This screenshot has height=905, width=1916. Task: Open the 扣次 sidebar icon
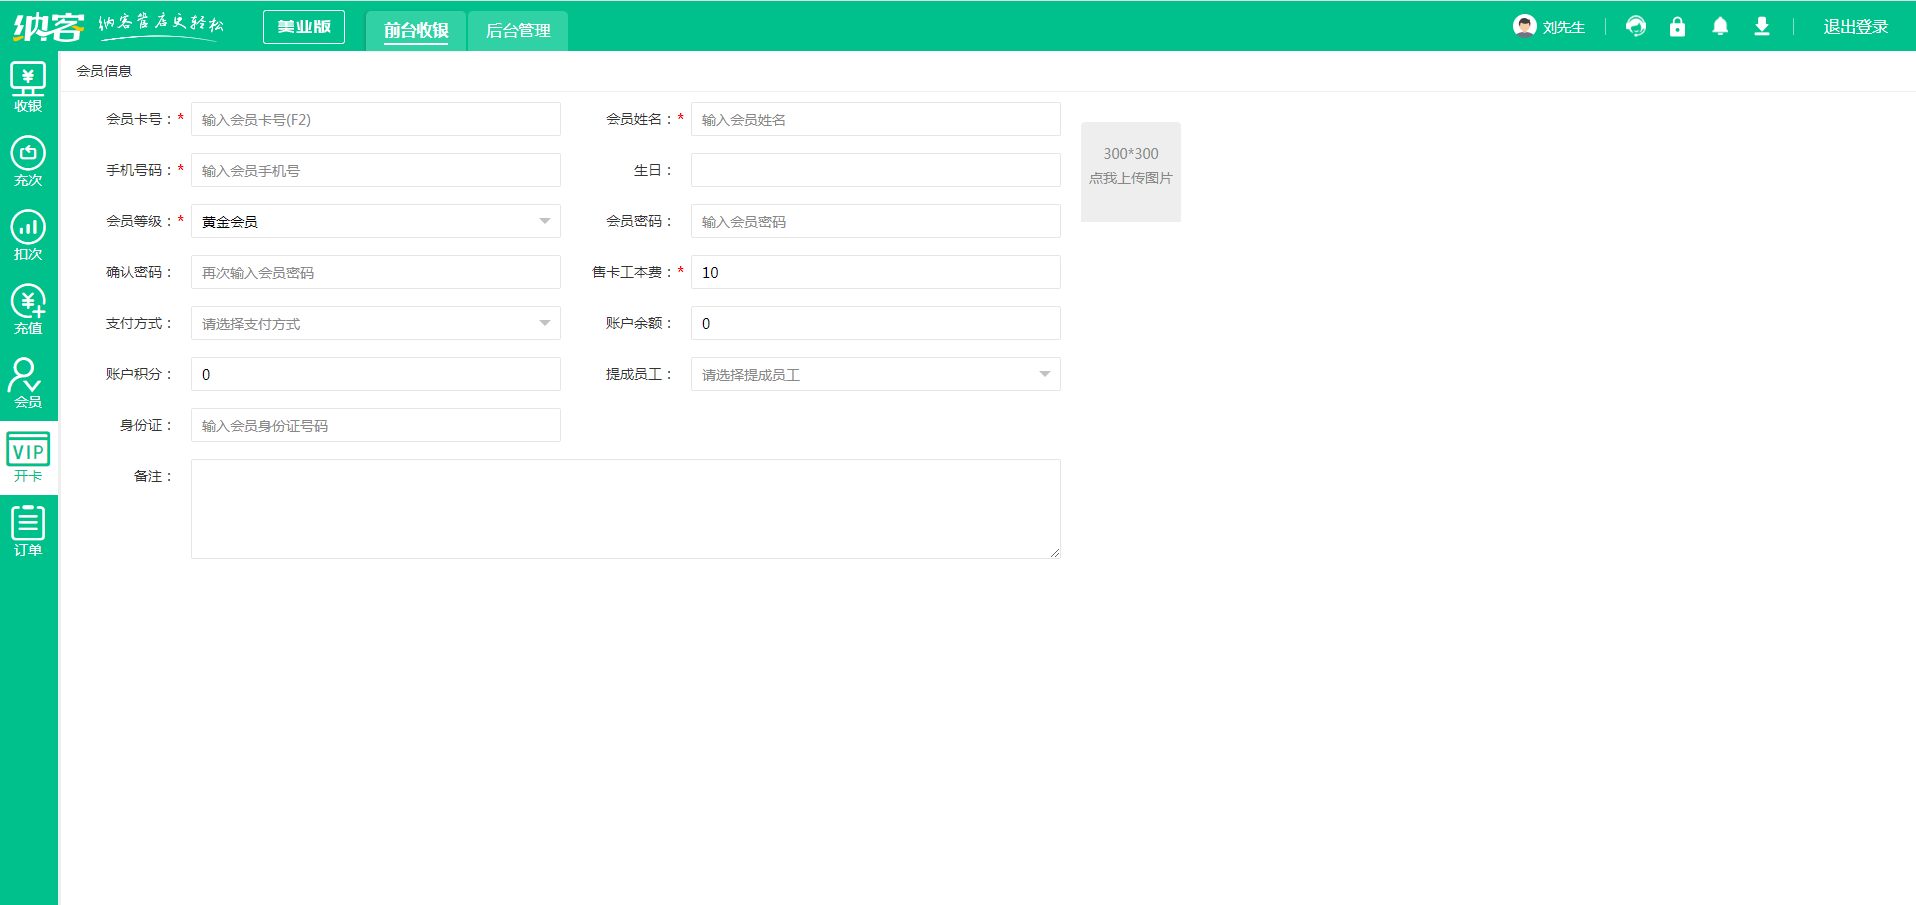[28, 235]
